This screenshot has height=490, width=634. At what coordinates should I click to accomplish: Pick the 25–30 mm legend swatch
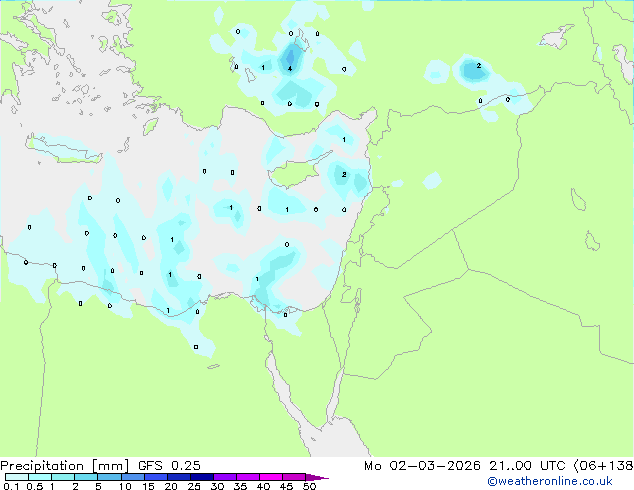coord(201,477)
